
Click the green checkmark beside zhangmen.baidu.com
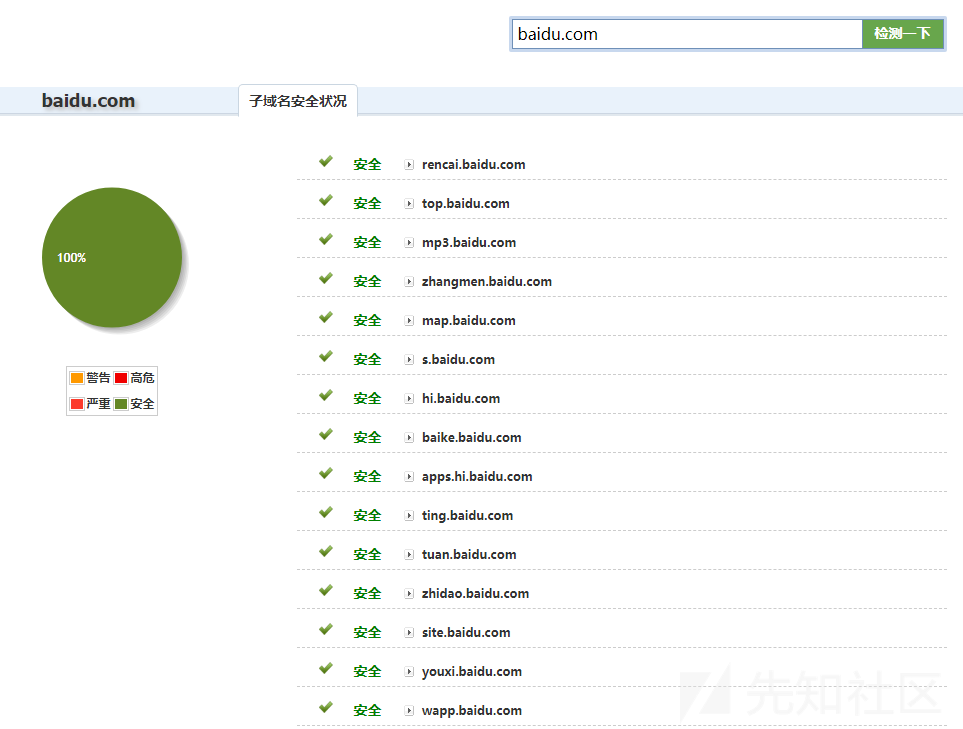(x=326, y=278)
